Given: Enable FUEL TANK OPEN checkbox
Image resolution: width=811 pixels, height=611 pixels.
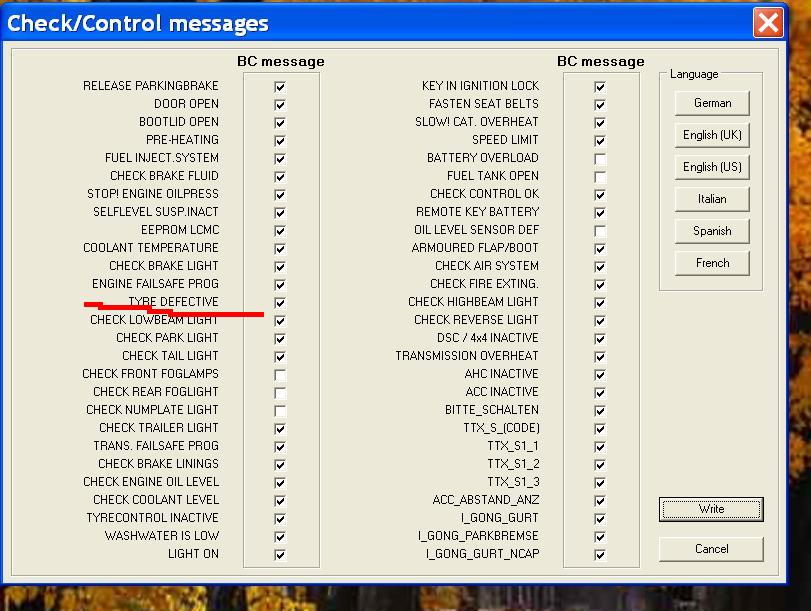Looking at the screenshot, I should tap(600, 177).
